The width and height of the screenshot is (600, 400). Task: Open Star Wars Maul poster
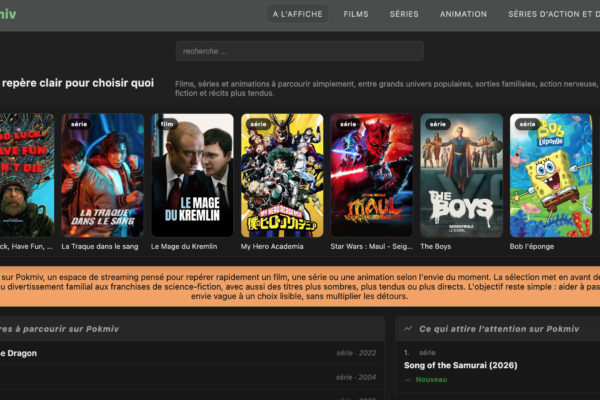click(x=372, y=175)
